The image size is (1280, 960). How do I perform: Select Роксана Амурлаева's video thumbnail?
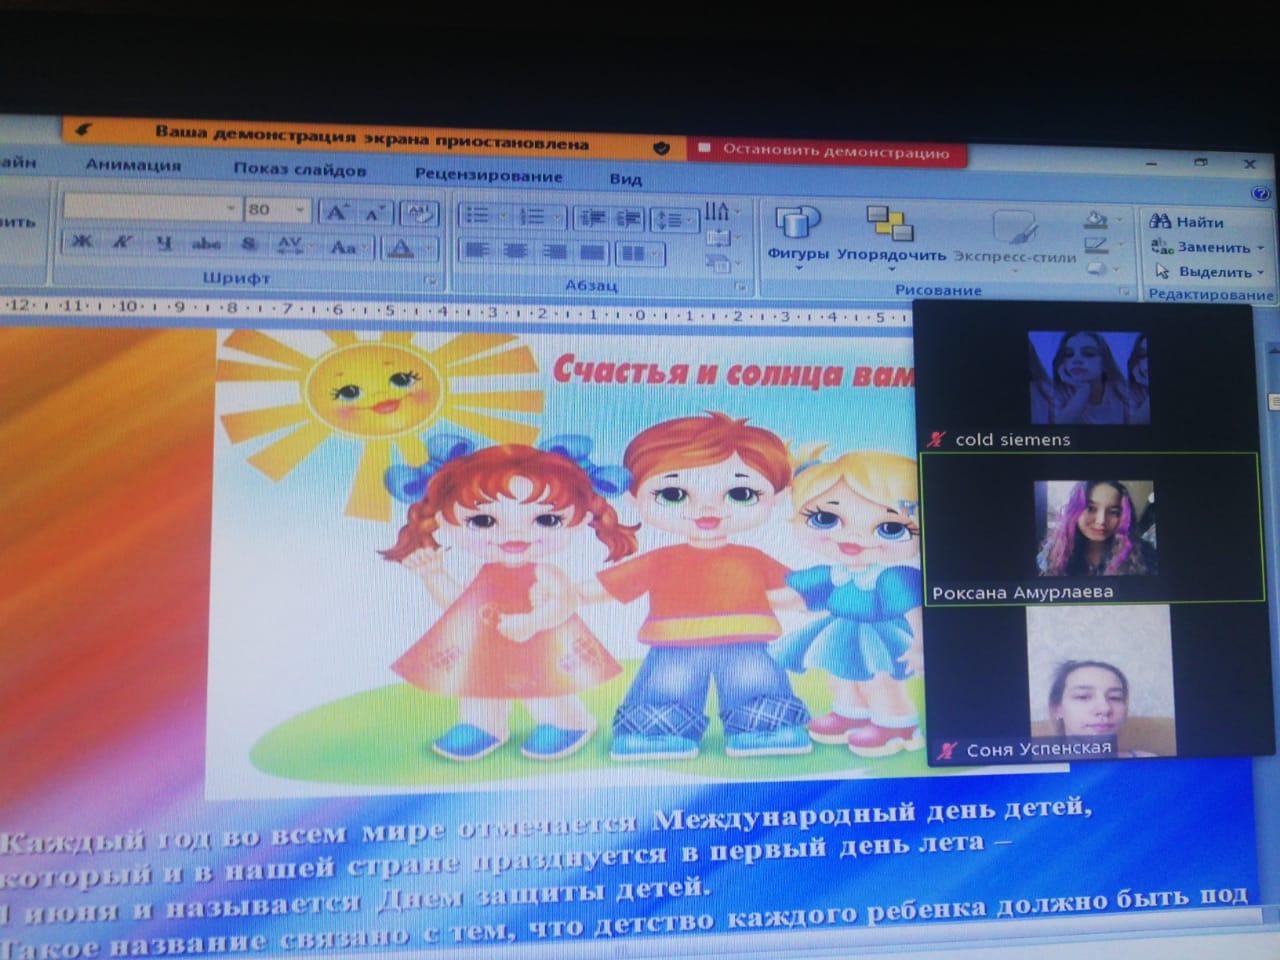coord(1092,528)
